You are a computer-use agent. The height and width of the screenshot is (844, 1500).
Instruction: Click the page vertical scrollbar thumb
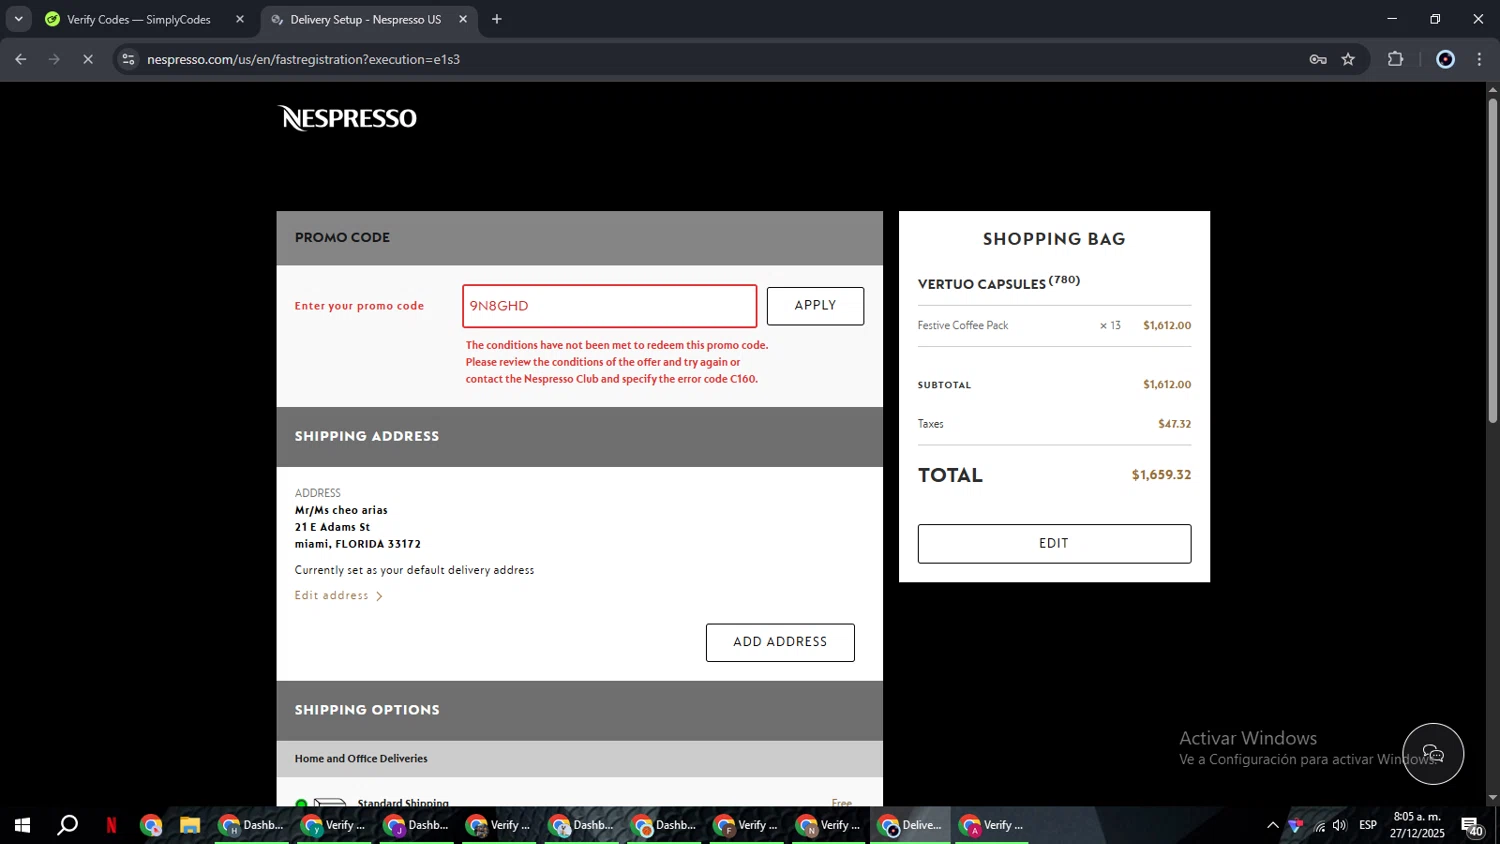point(1492,260)
